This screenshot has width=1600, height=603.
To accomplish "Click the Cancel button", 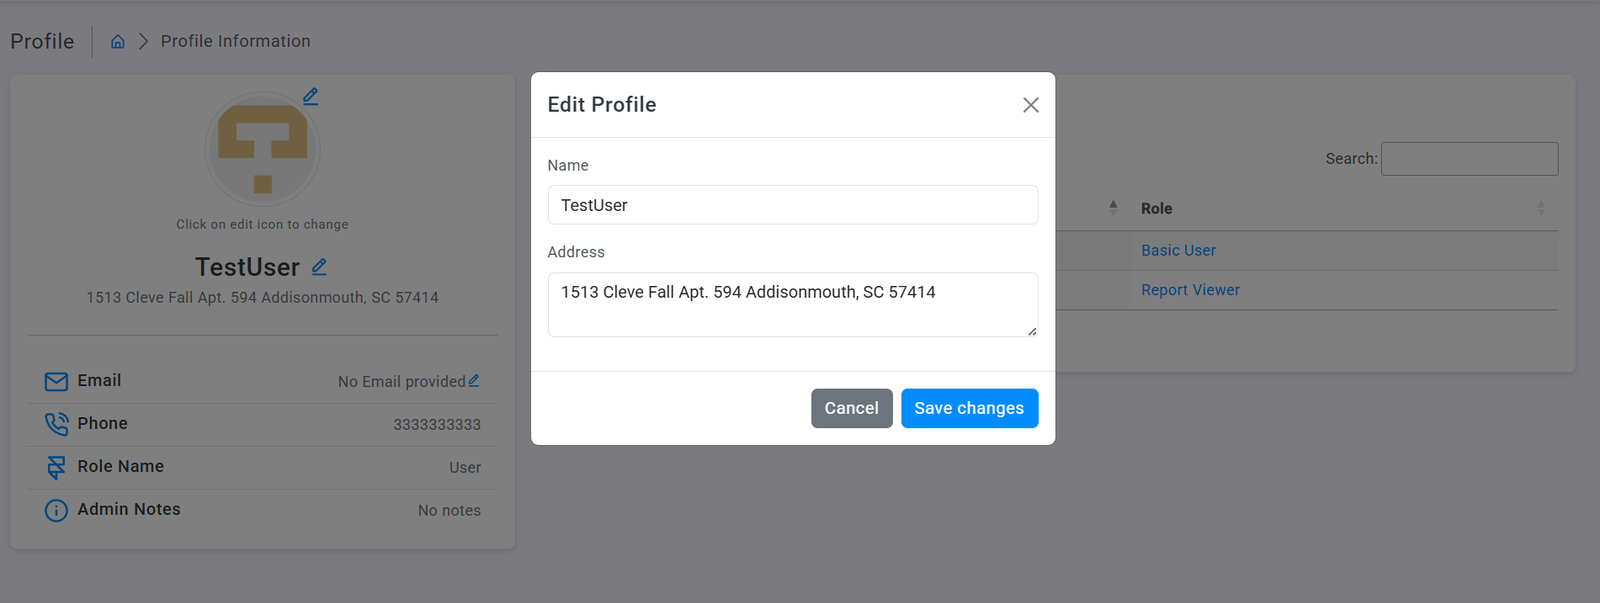I will [851, 408].
